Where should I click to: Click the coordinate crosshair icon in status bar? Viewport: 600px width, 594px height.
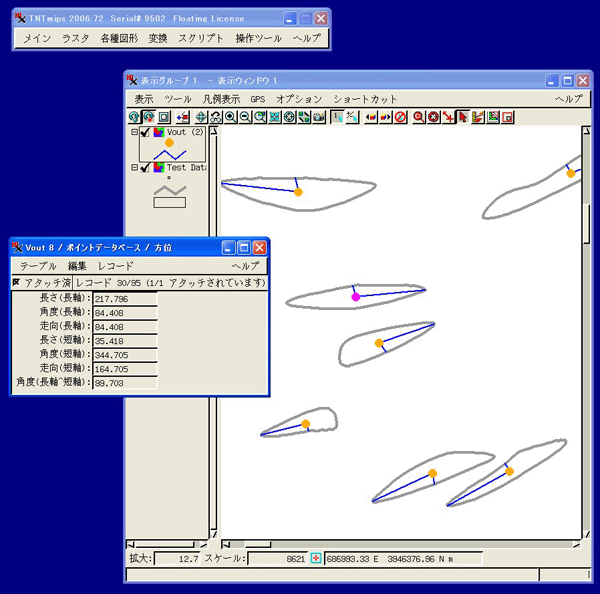pos(316,558)
